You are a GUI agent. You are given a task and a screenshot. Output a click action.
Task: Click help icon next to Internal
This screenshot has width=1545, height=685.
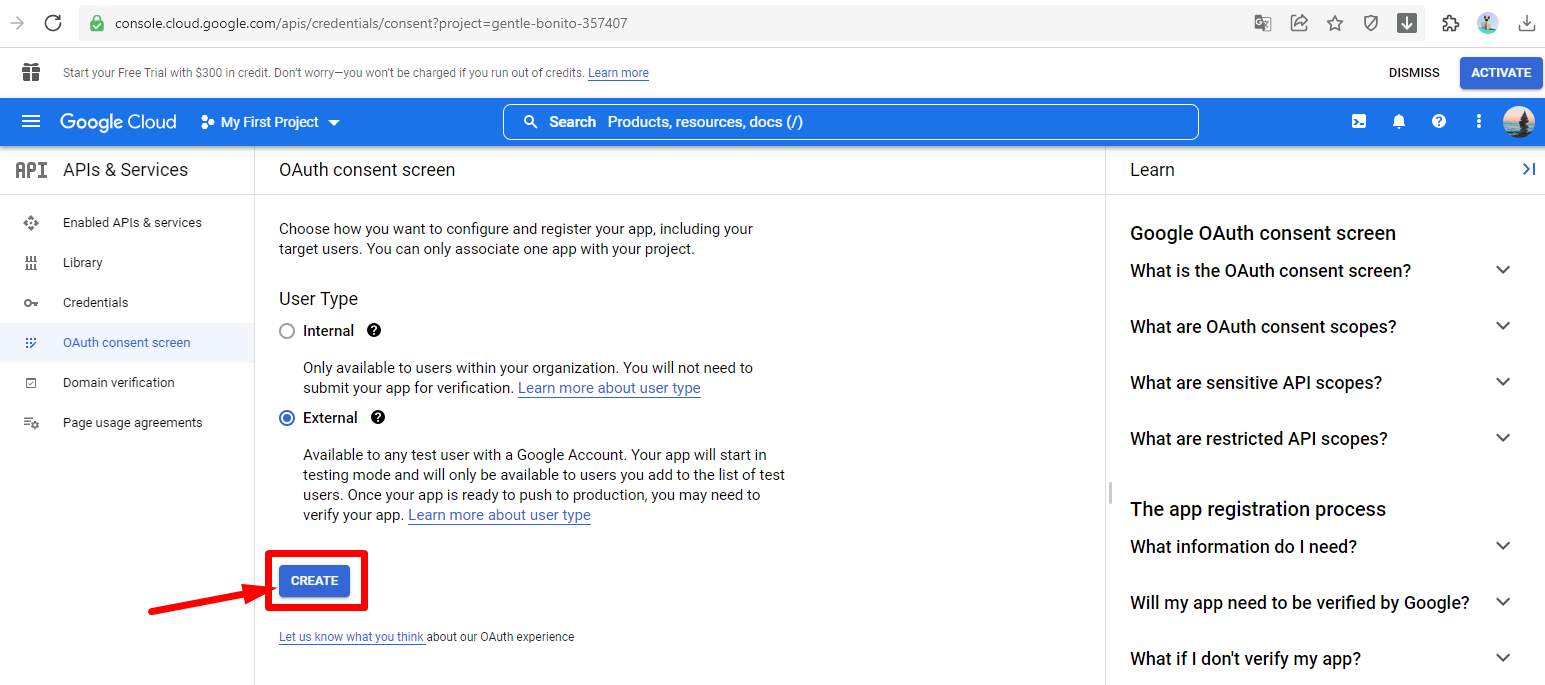[374, 331]
